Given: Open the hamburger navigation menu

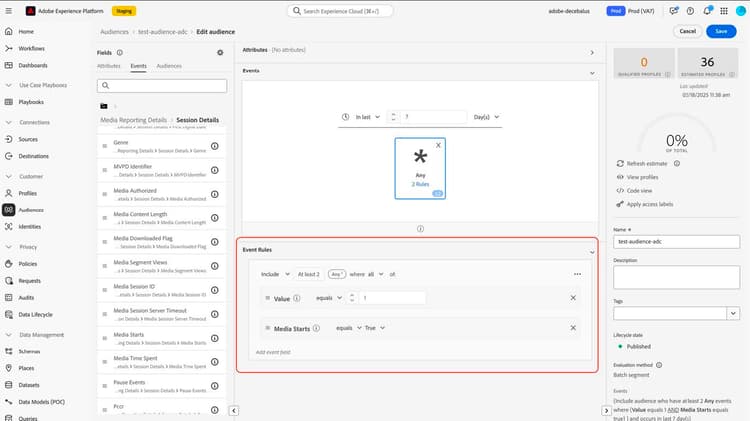Looking at the screenshot, I should tap(8, 11).
